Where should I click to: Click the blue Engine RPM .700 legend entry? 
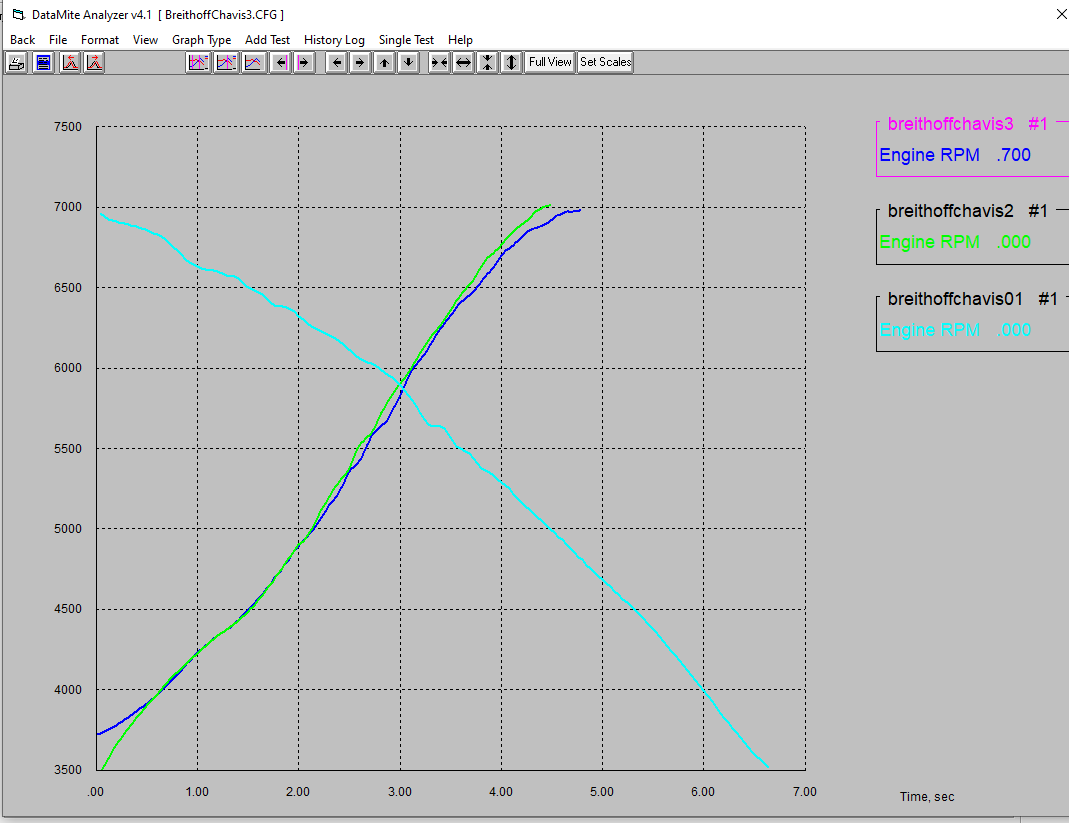click(x=954, y=155)
